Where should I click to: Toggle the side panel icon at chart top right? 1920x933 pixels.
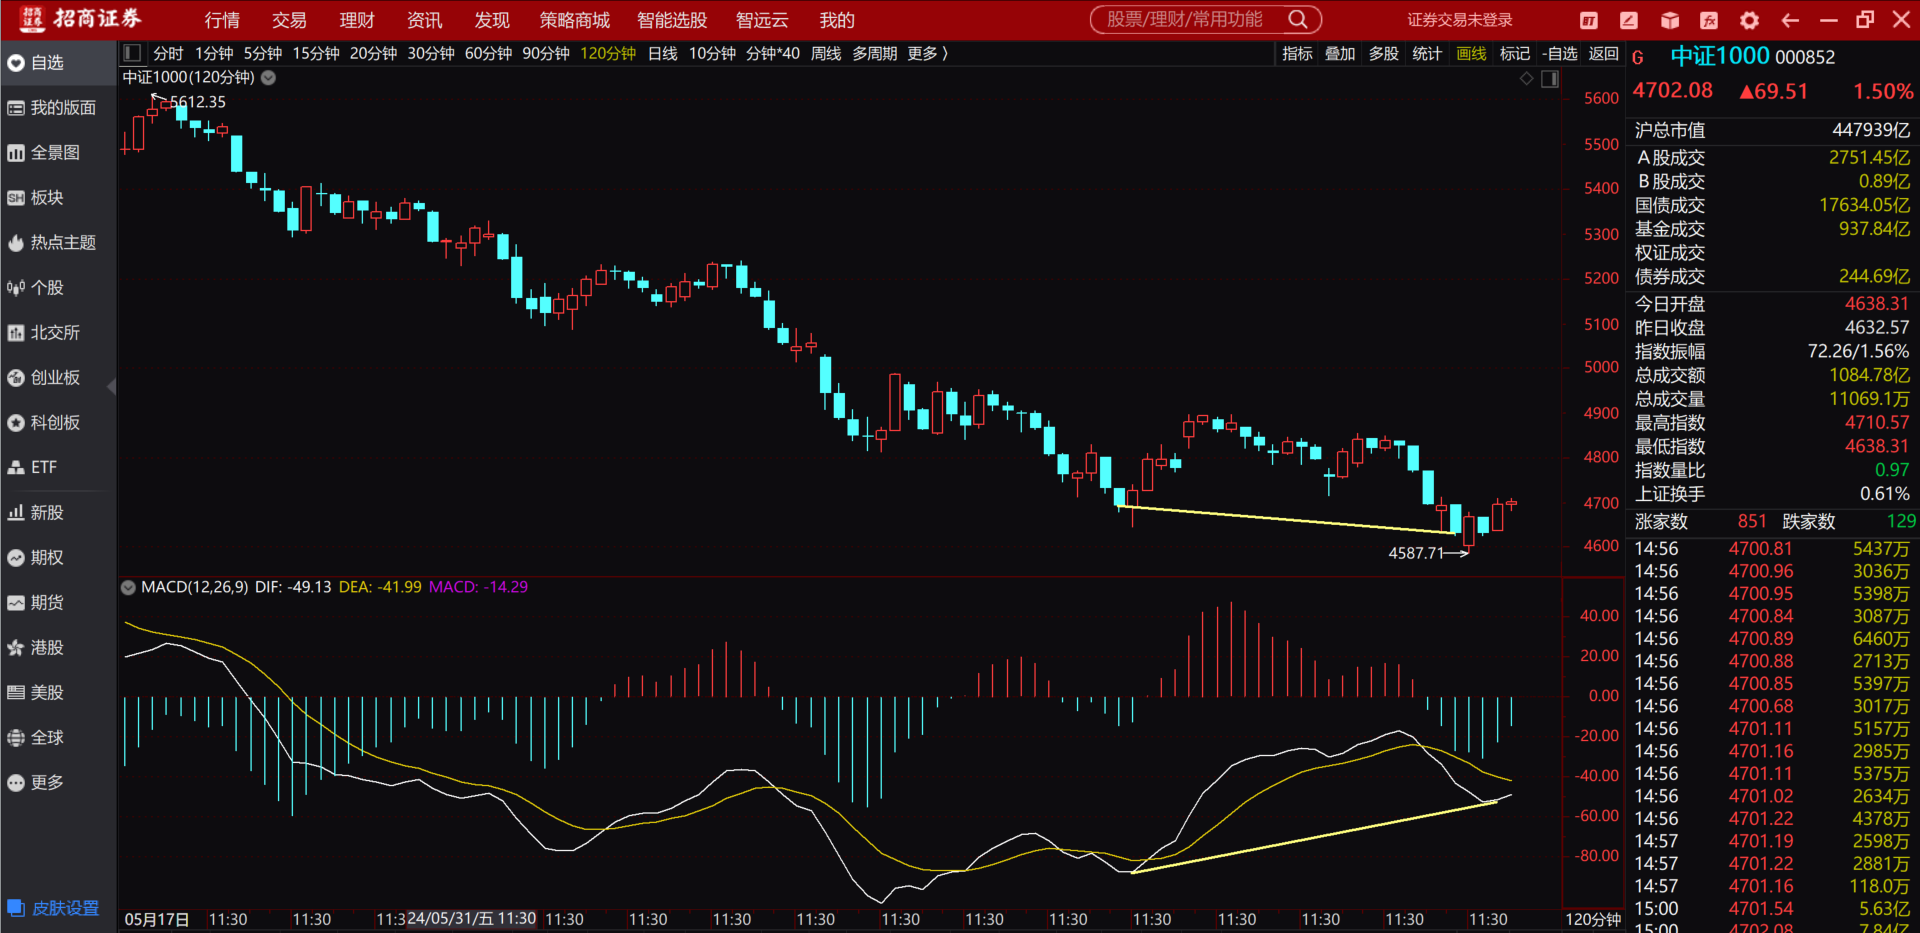pyautogui.click(x=1550, y=79)
